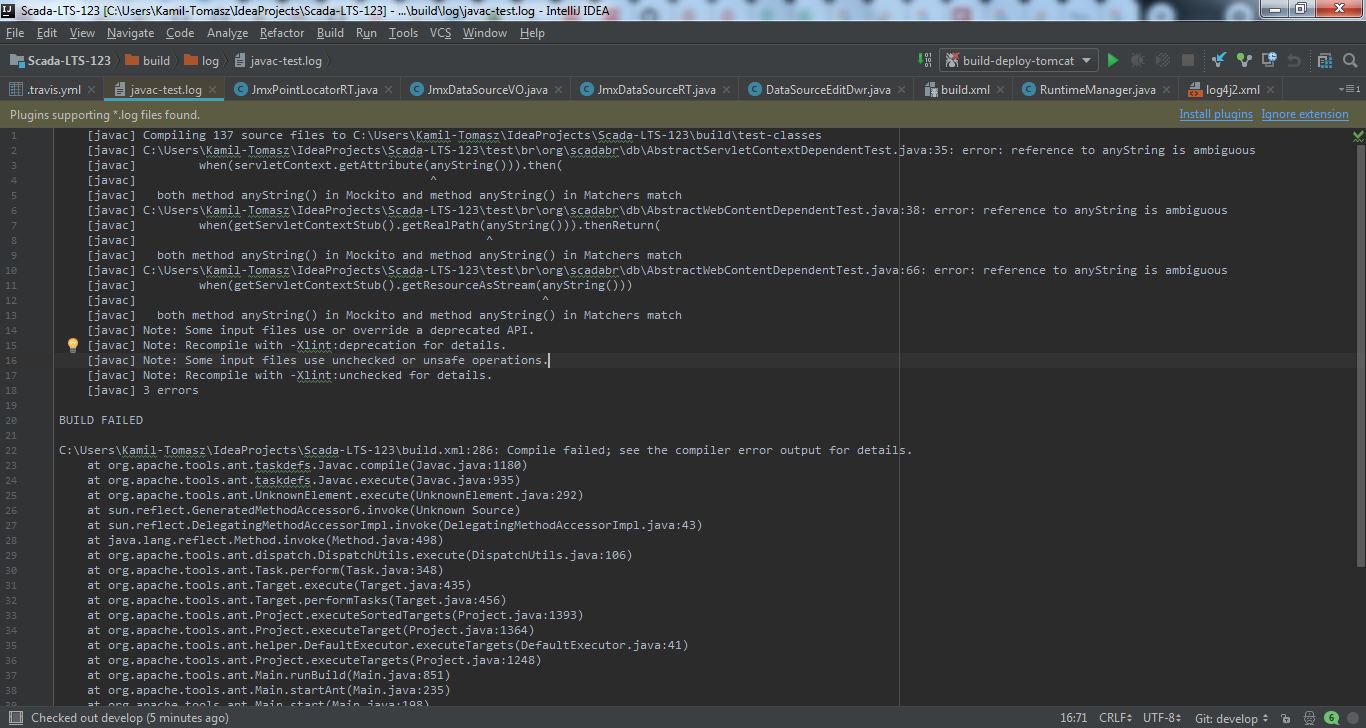1366x728 pixels.
Task: Close the DataSourceEditDwr.java tab
Action: 902,89
